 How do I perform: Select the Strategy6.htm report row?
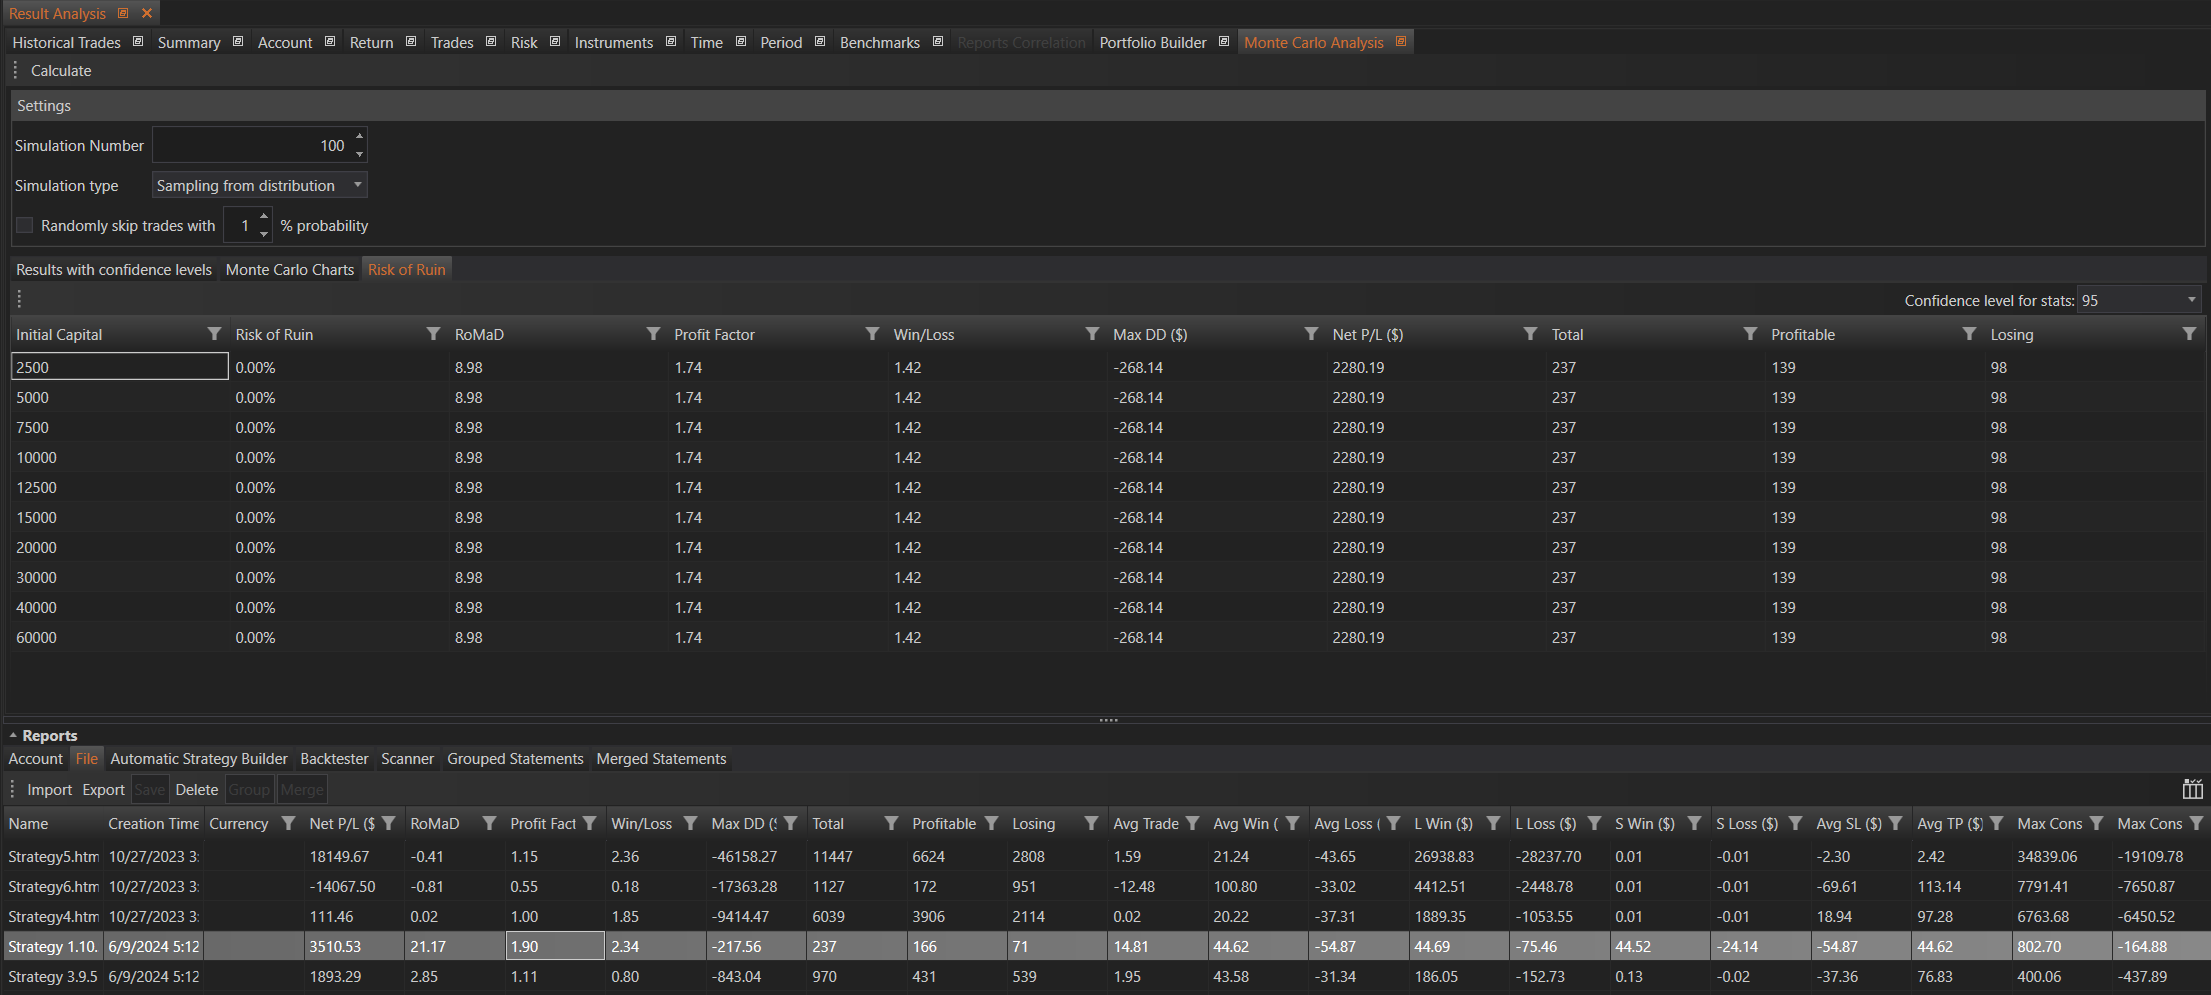pyautogui.click(x=53, y=887)
